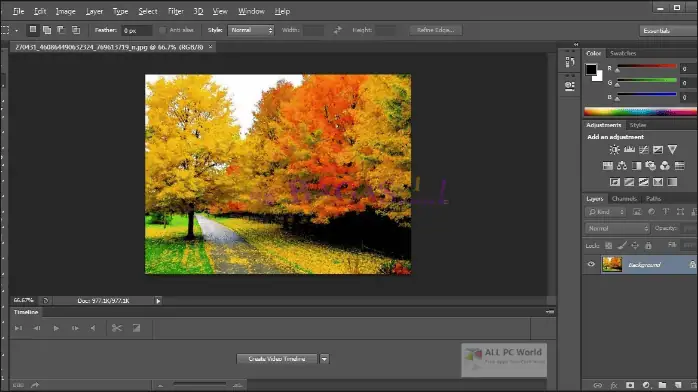
Task: Select the New selection mode icon
Action: [32, 30]
